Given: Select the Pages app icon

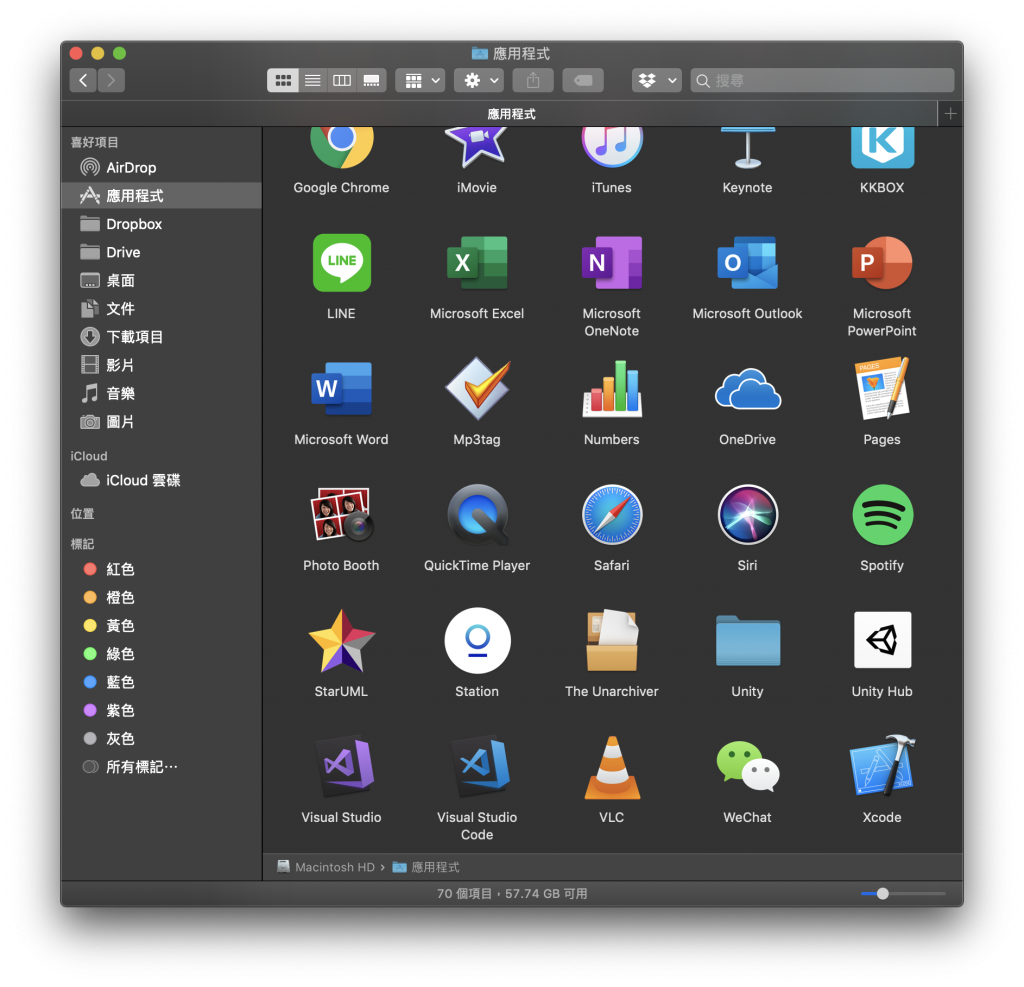Looking at the screenshot, I should pos(882,389).
